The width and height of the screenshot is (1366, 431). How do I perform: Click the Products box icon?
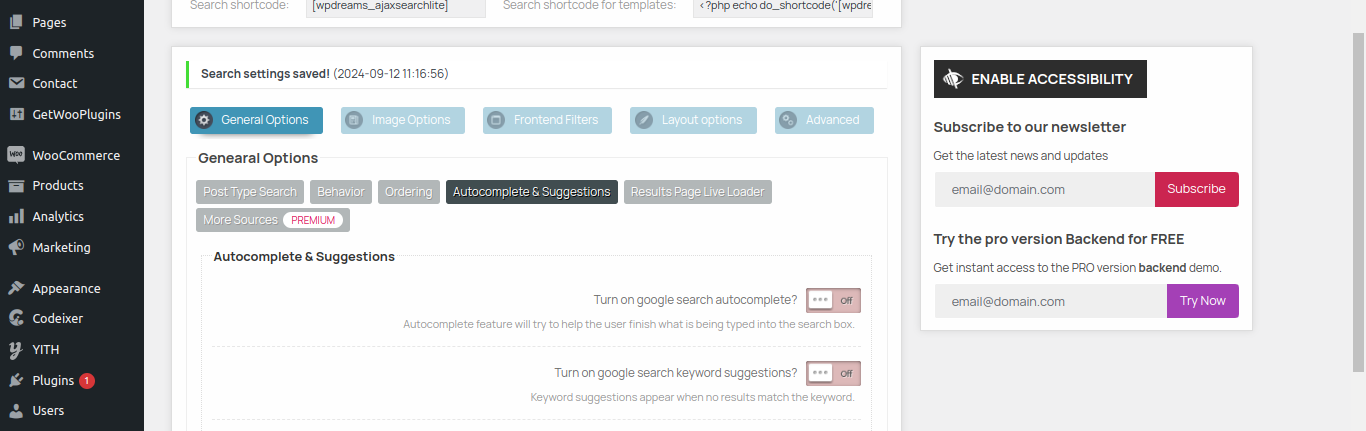click(16, 185)
